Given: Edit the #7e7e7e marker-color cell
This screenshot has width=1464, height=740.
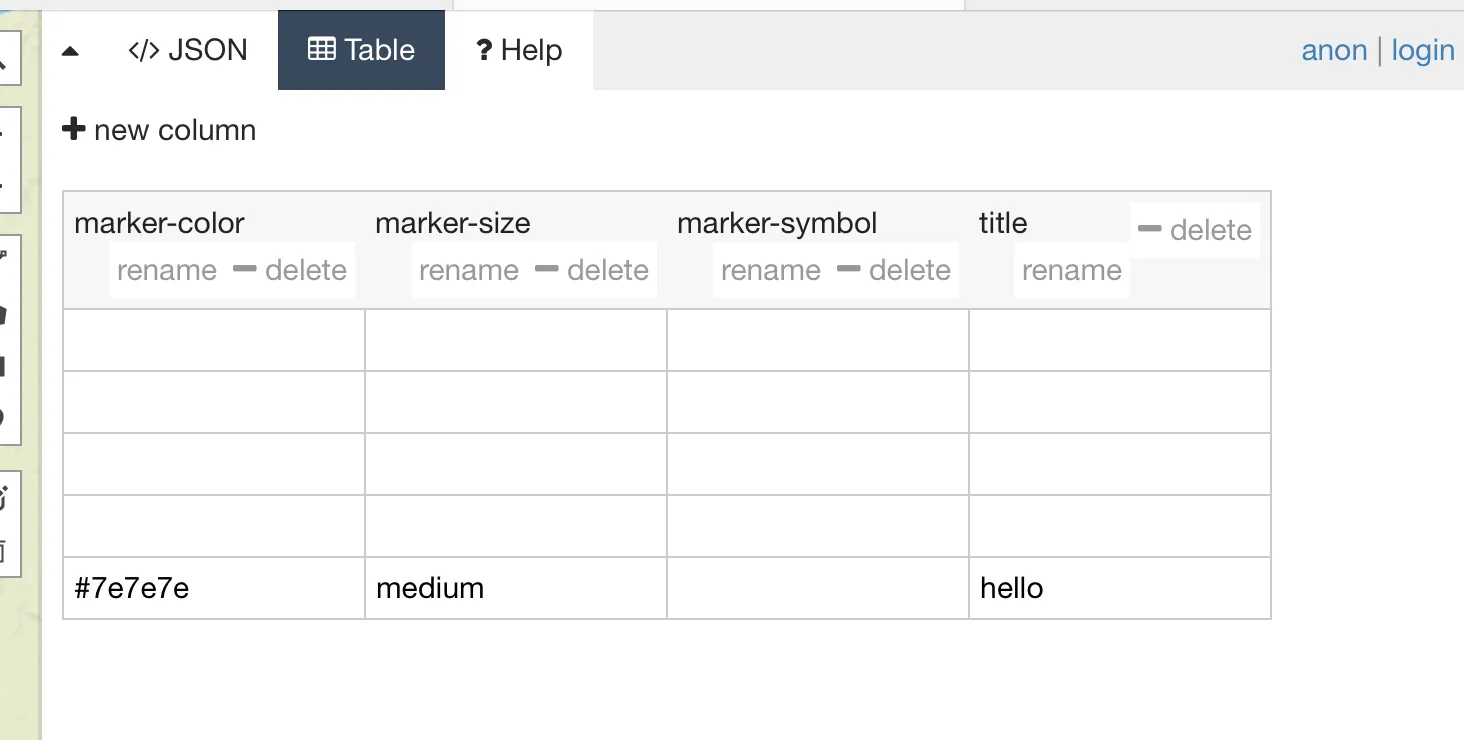Looking at the screenshot, I should [x=214, y=588].
